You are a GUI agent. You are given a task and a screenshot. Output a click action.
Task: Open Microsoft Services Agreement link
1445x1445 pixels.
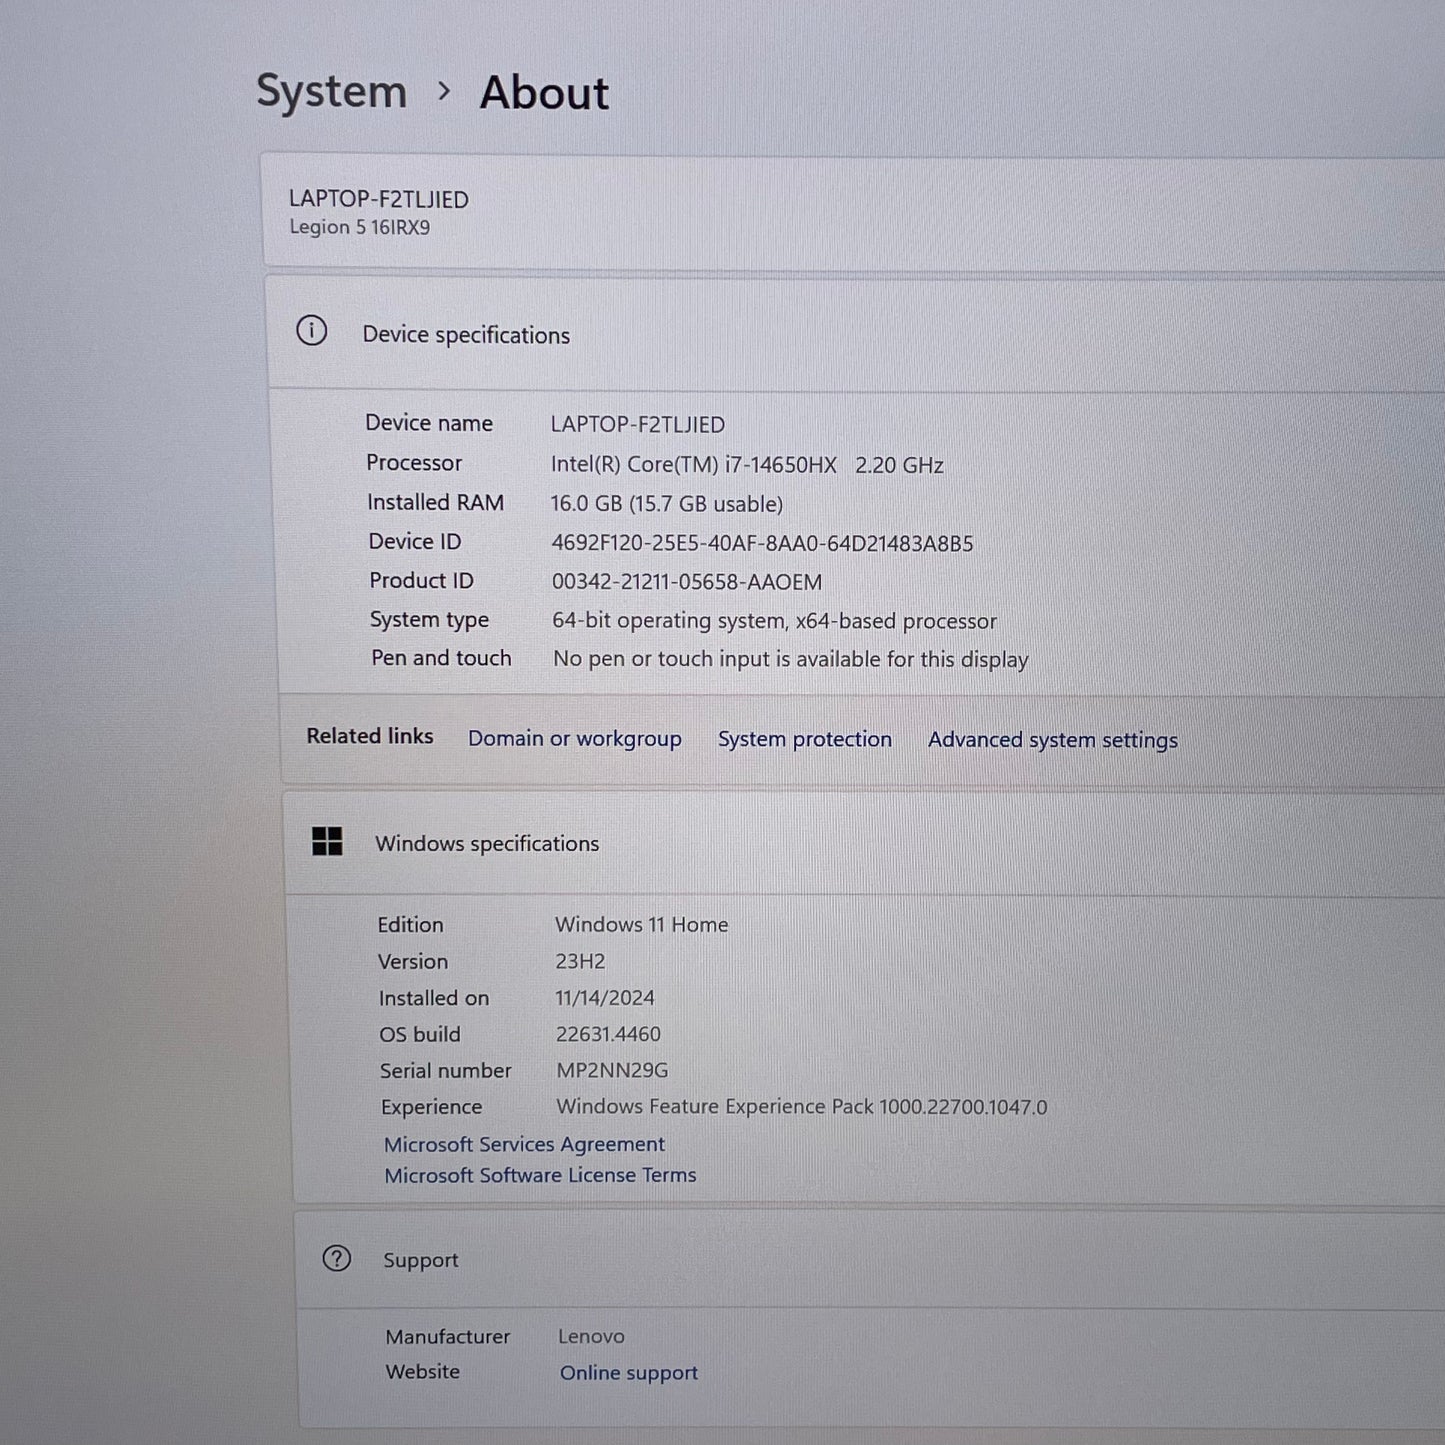point(524,1144)
